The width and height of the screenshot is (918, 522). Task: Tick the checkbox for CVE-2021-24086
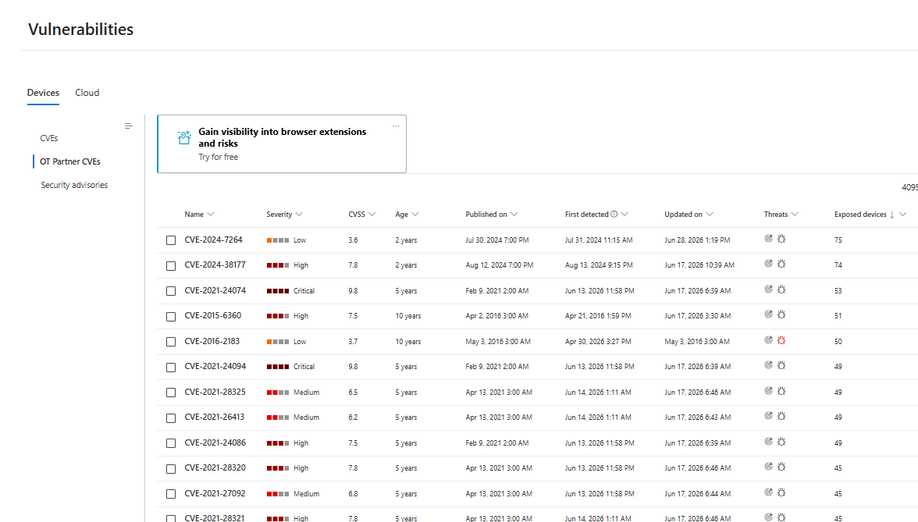point(171,444)
